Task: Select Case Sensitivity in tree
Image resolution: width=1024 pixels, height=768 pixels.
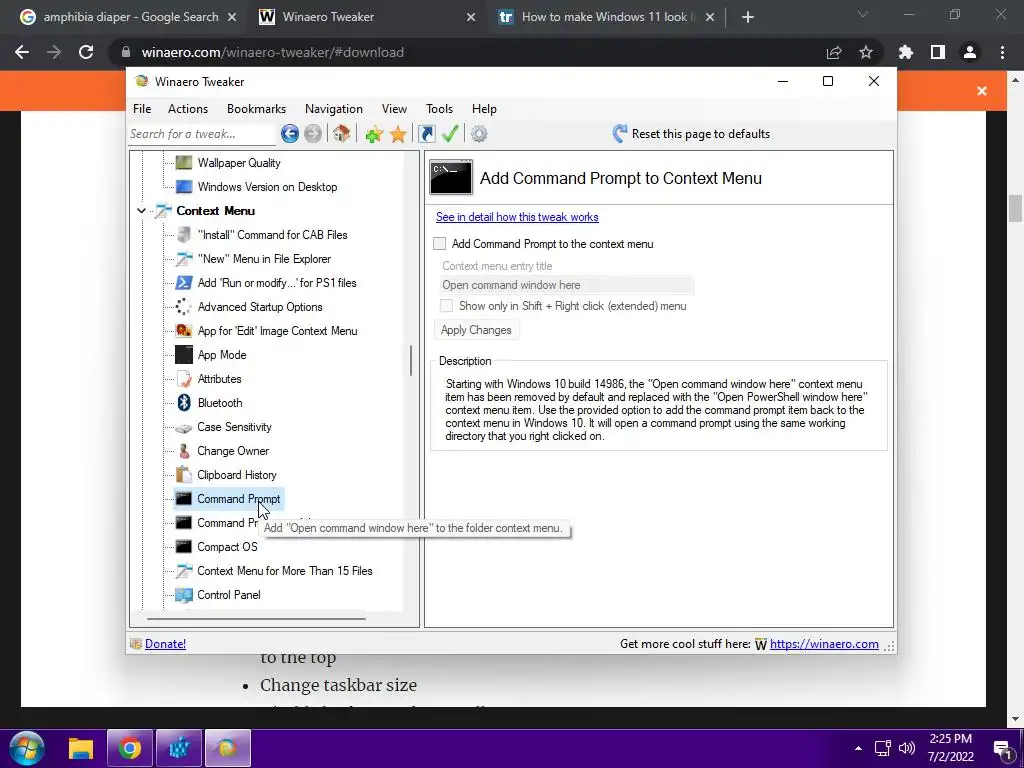Action: coord(234,427)
